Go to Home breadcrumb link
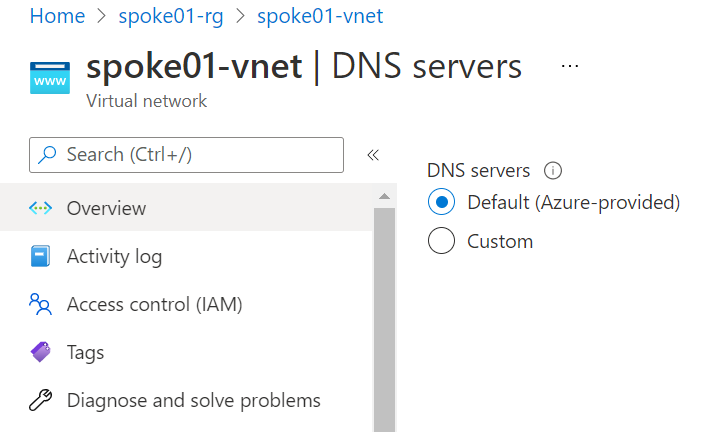This screenshot has height=432, width=726. pos(57,16)
